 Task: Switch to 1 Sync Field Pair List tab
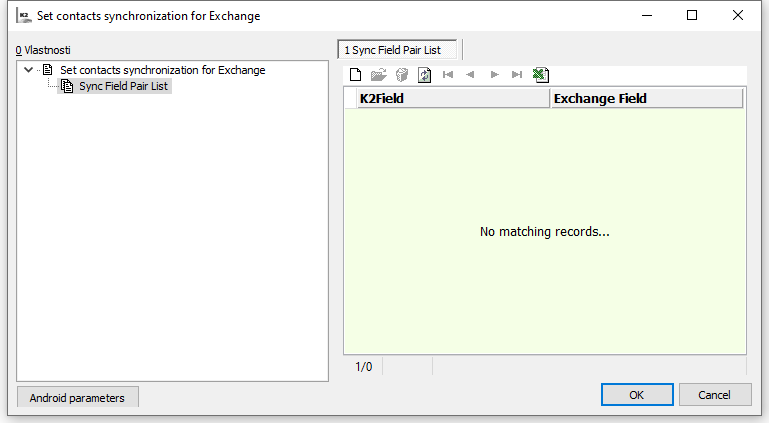[x=397, y=50]
